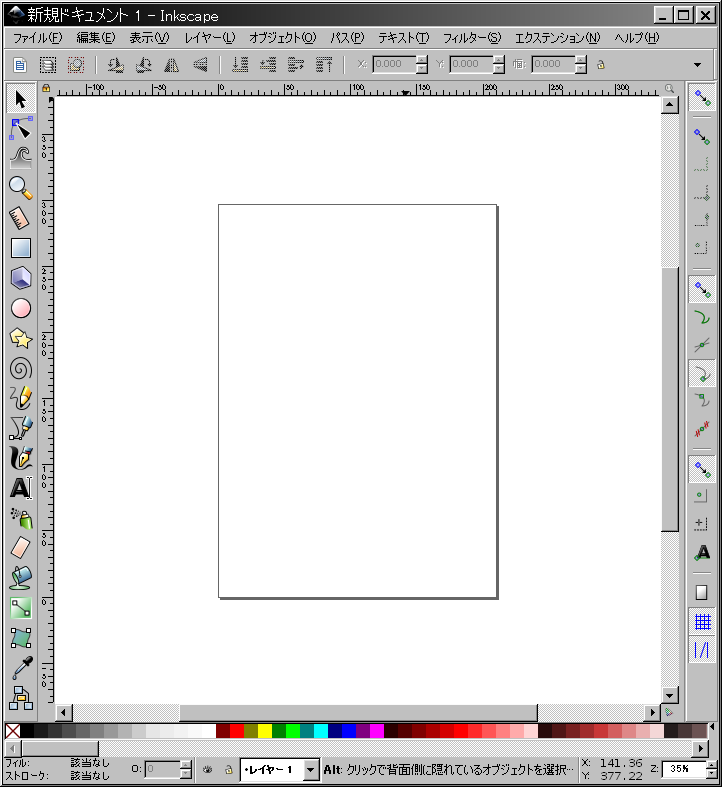Select the Paint Bucket fill tool
This screenshot has width=722, height=787.
(x=21, y=578)
